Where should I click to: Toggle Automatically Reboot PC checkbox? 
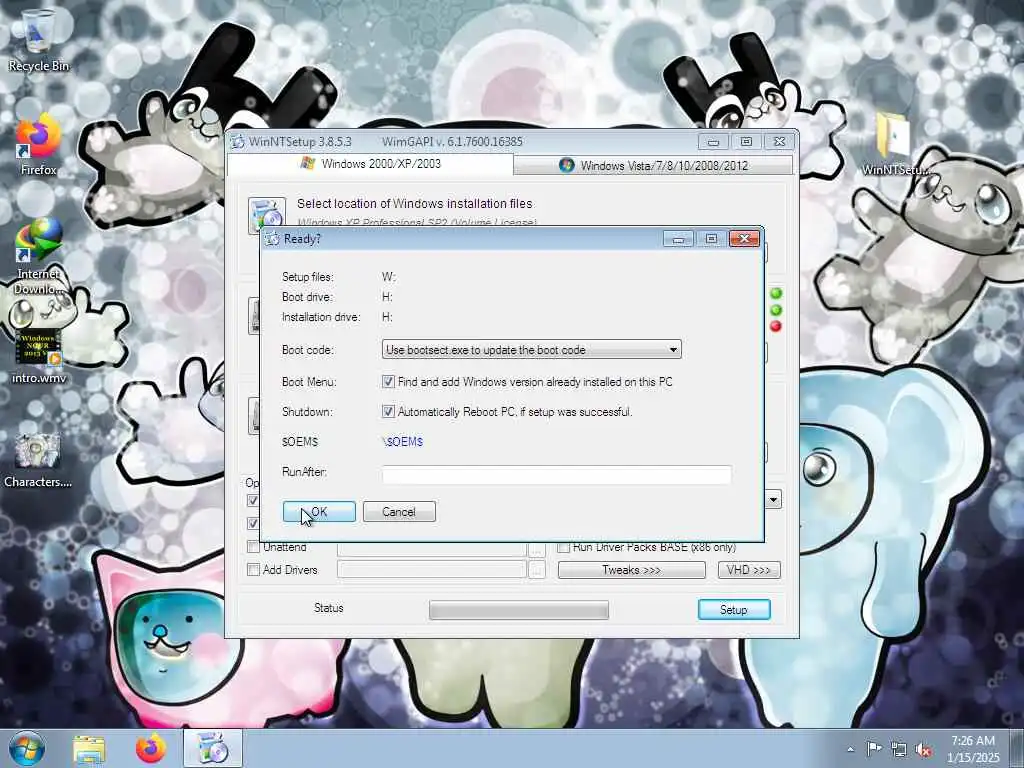(x=388, y=411)
